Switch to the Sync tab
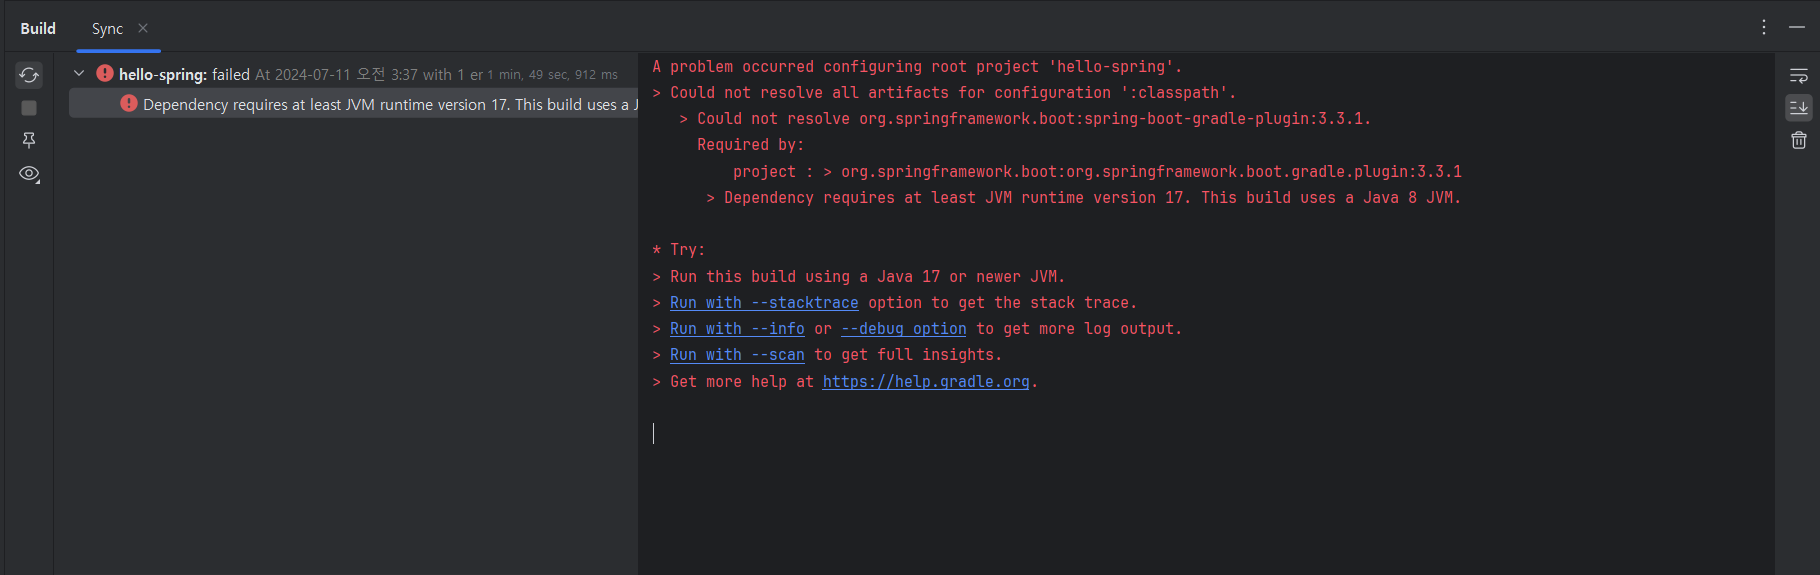The width and height of the screenshot is (1820, 575). [x=107, y=29]
